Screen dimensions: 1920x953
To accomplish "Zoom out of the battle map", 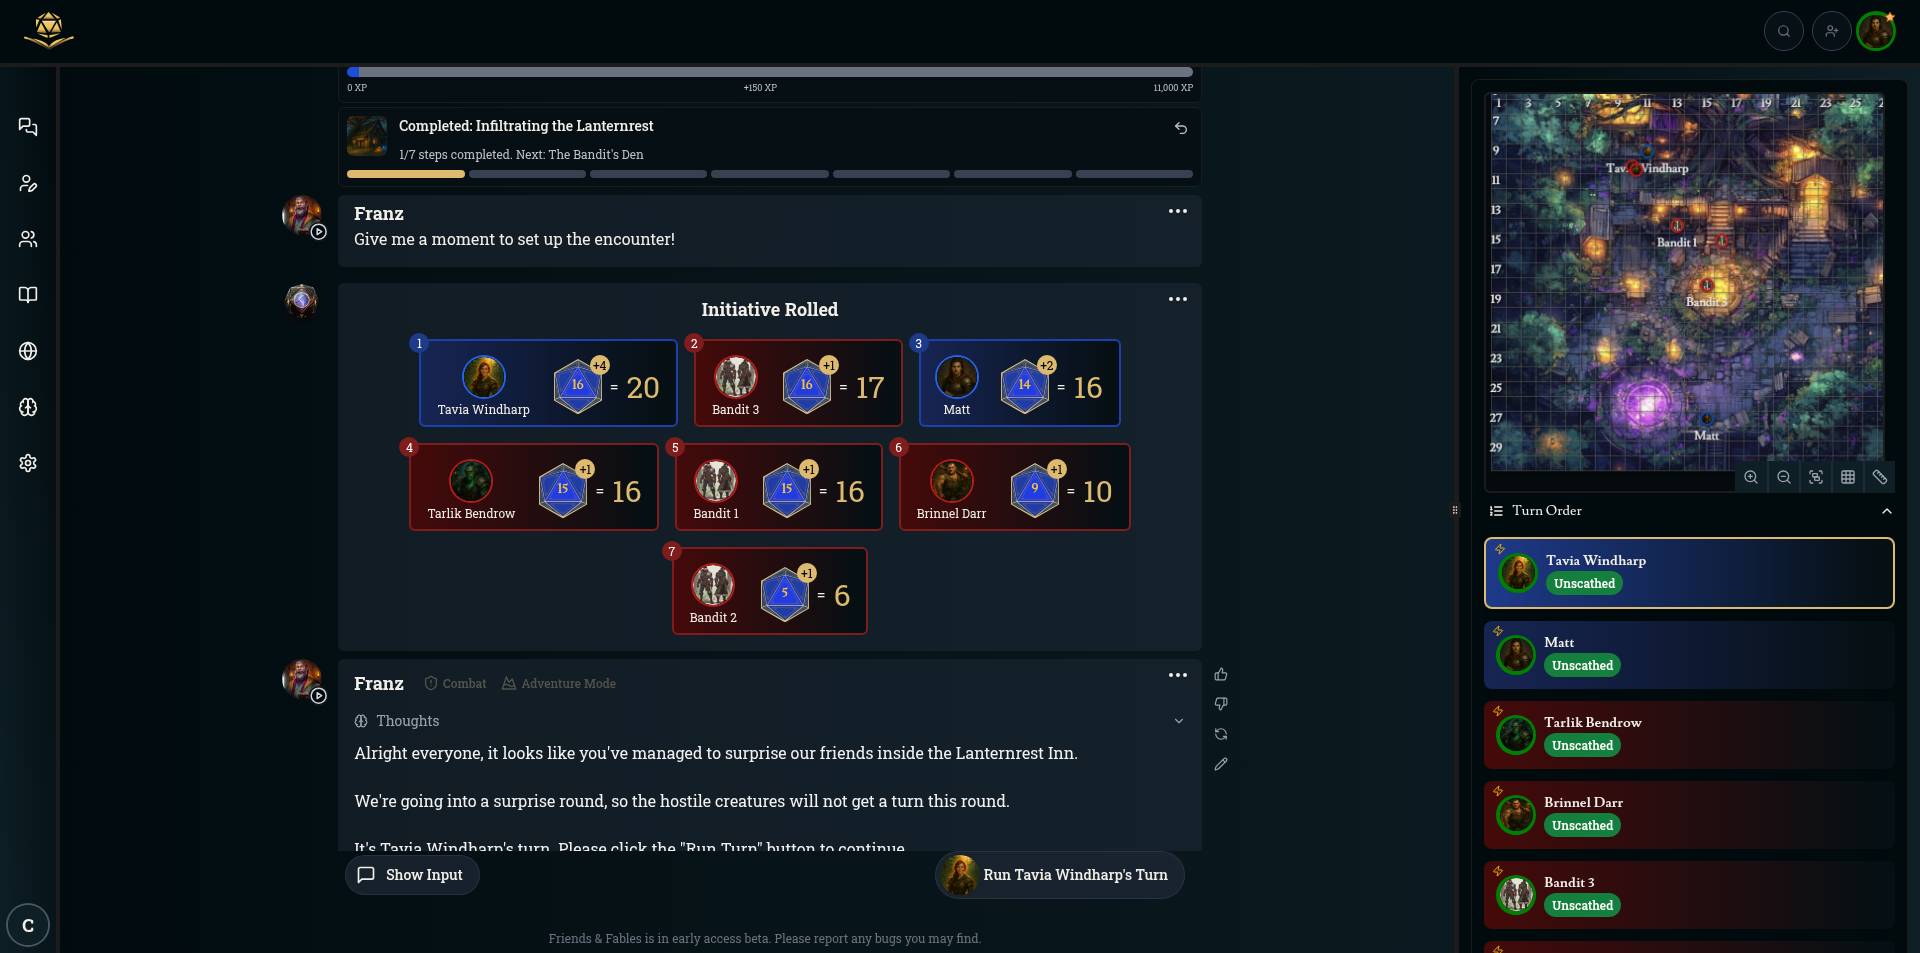I will pos(1783,477).
